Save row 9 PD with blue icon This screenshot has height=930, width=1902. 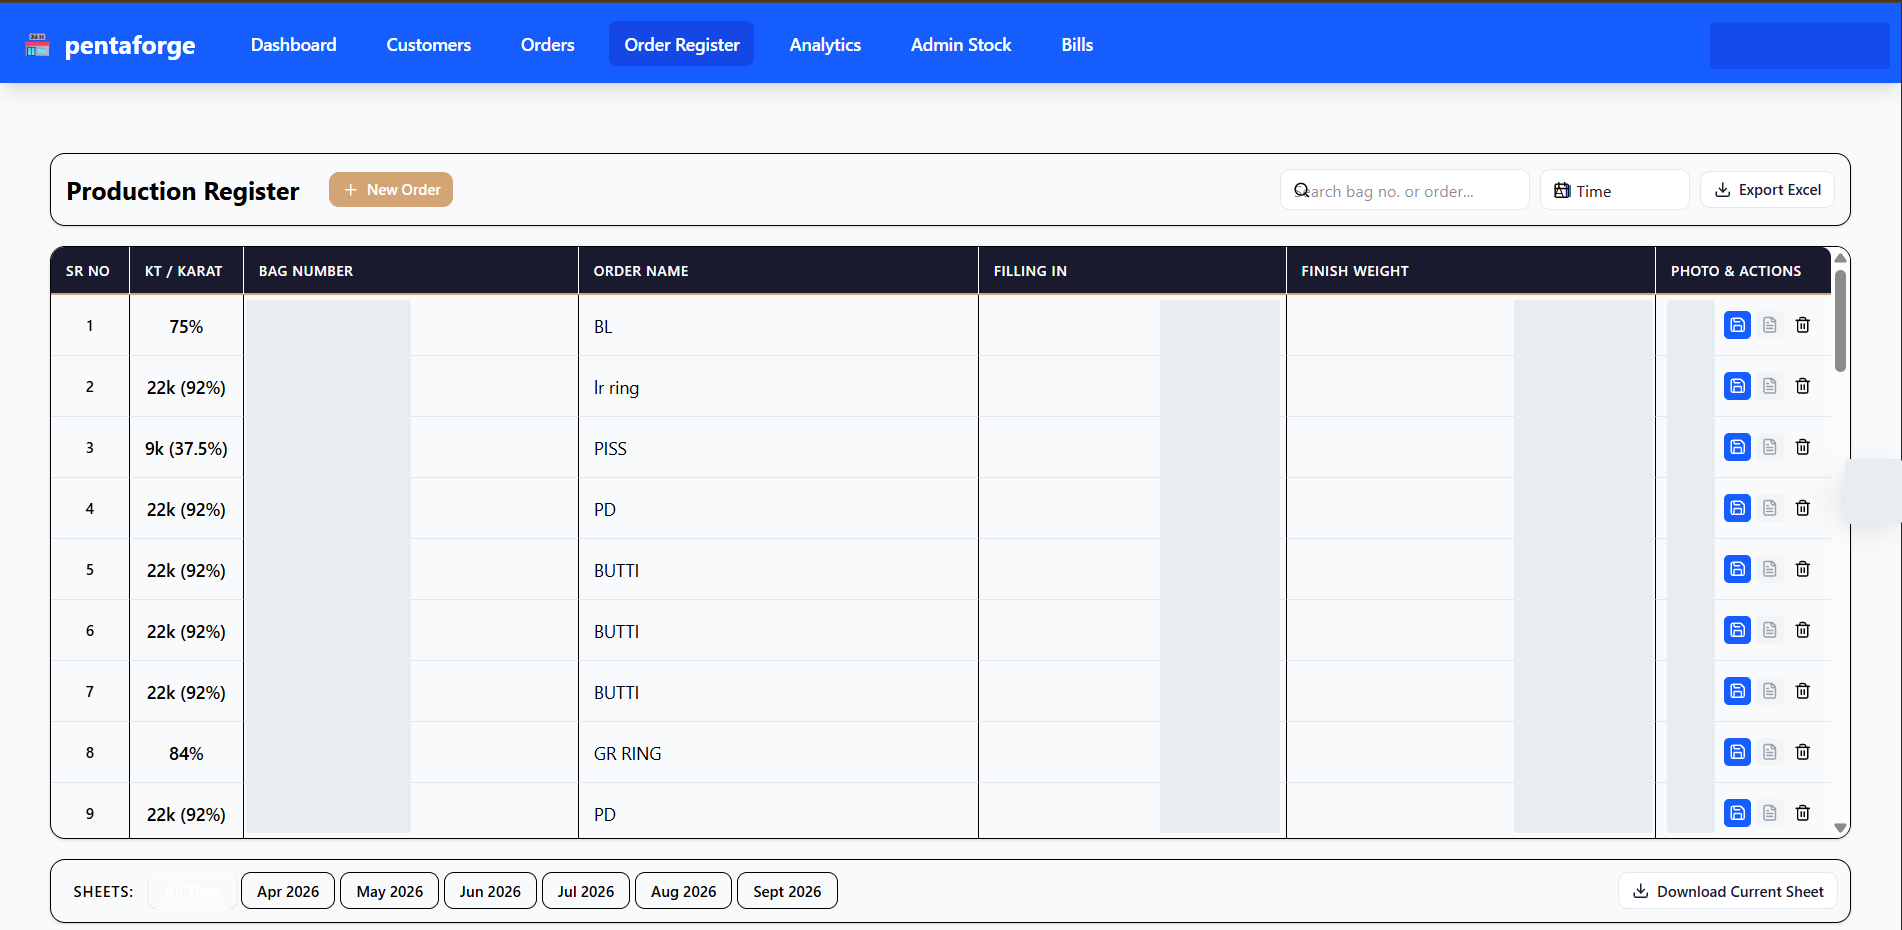(x=1737, y=813)
